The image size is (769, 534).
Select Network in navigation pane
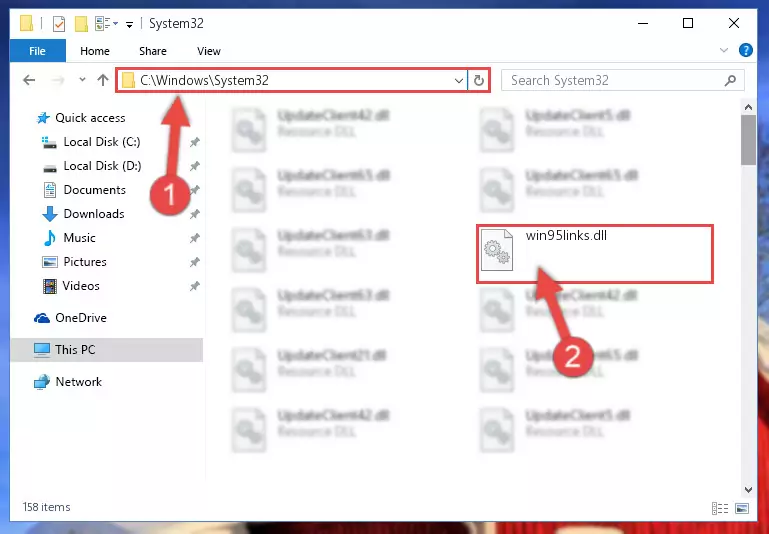tap(78, 381)
